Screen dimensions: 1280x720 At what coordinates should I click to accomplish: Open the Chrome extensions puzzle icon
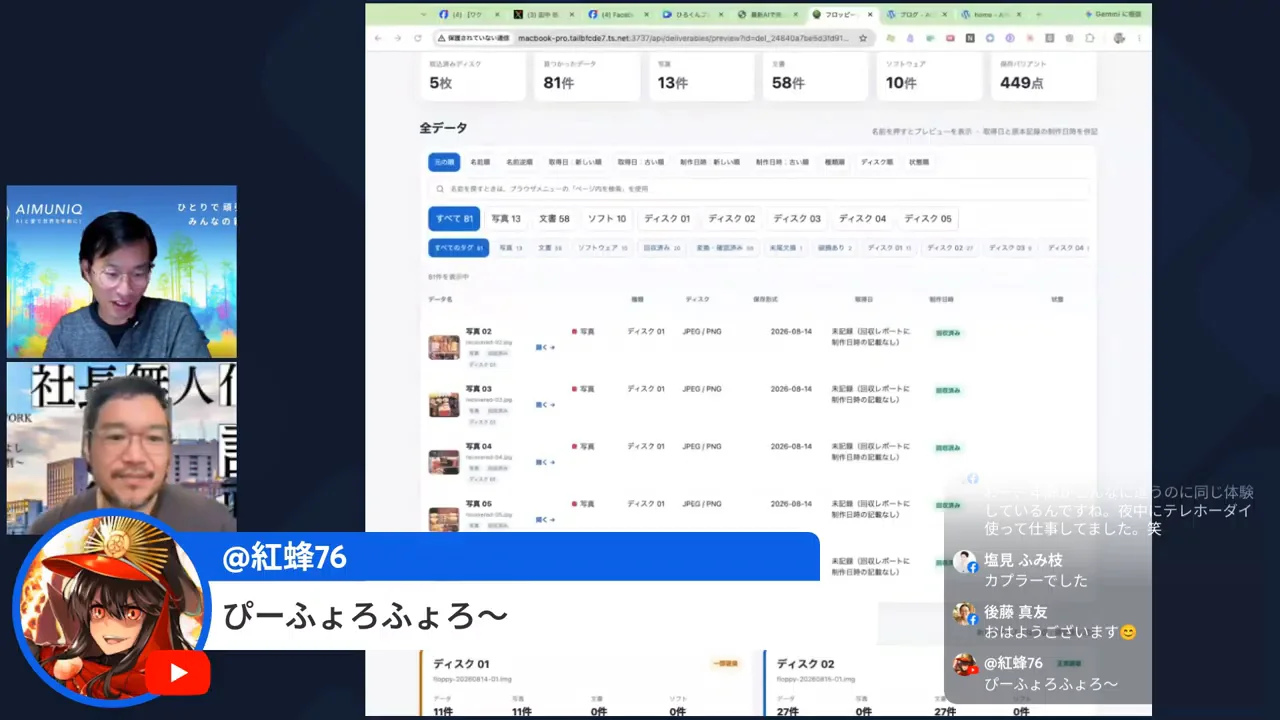pos(1090,38)
